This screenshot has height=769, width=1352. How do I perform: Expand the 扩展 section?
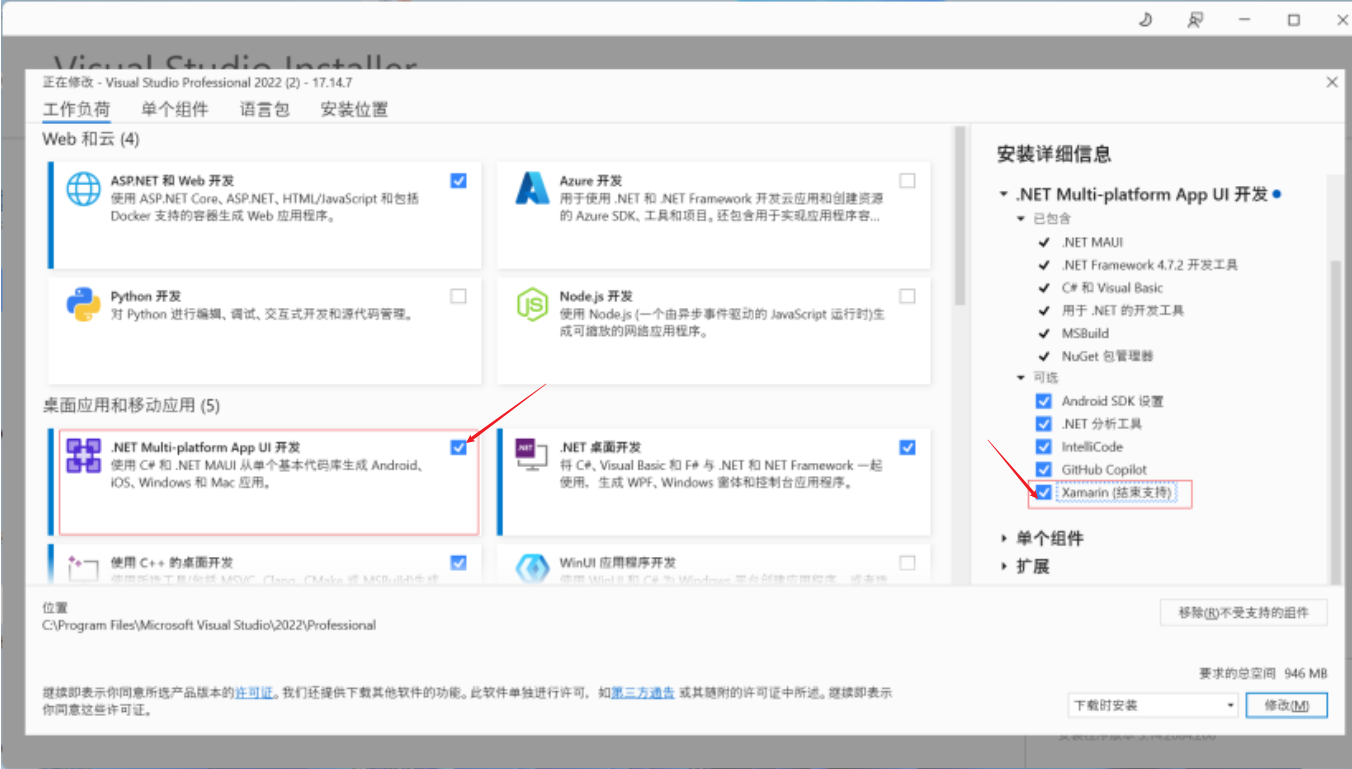1004,567
